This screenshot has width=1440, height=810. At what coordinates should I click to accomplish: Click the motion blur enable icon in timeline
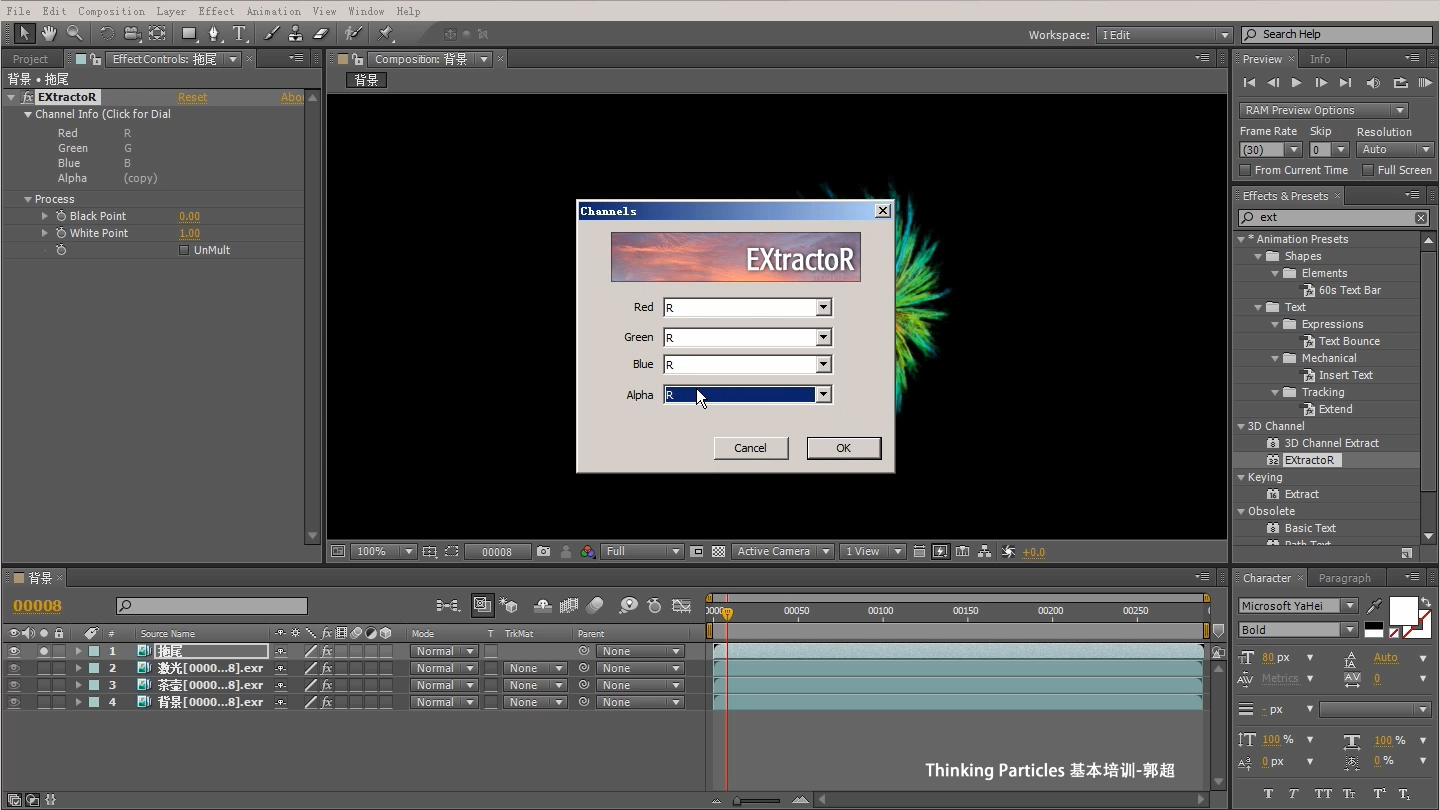tap(596, 606)
